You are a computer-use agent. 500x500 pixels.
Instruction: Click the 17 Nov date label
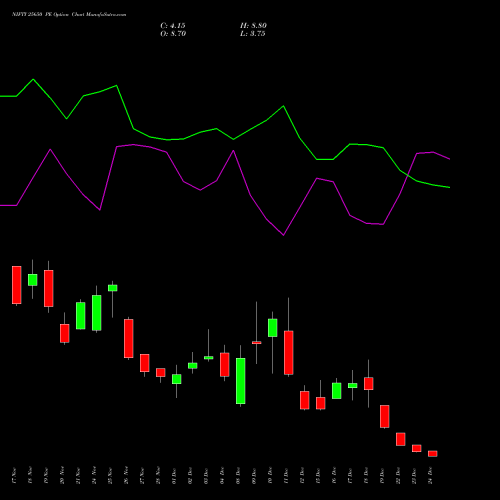tap(14, 476)
